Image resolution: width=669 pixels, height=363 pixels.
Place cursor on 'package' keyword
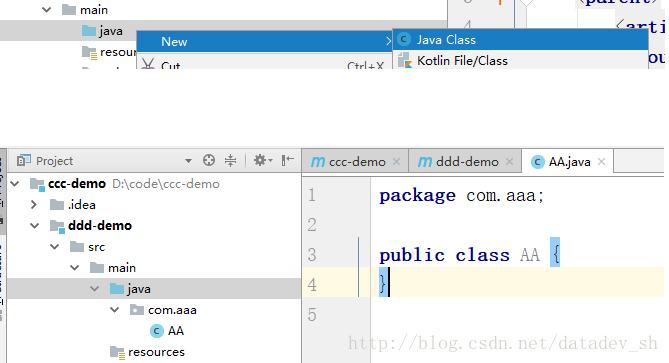pos(417,196)
